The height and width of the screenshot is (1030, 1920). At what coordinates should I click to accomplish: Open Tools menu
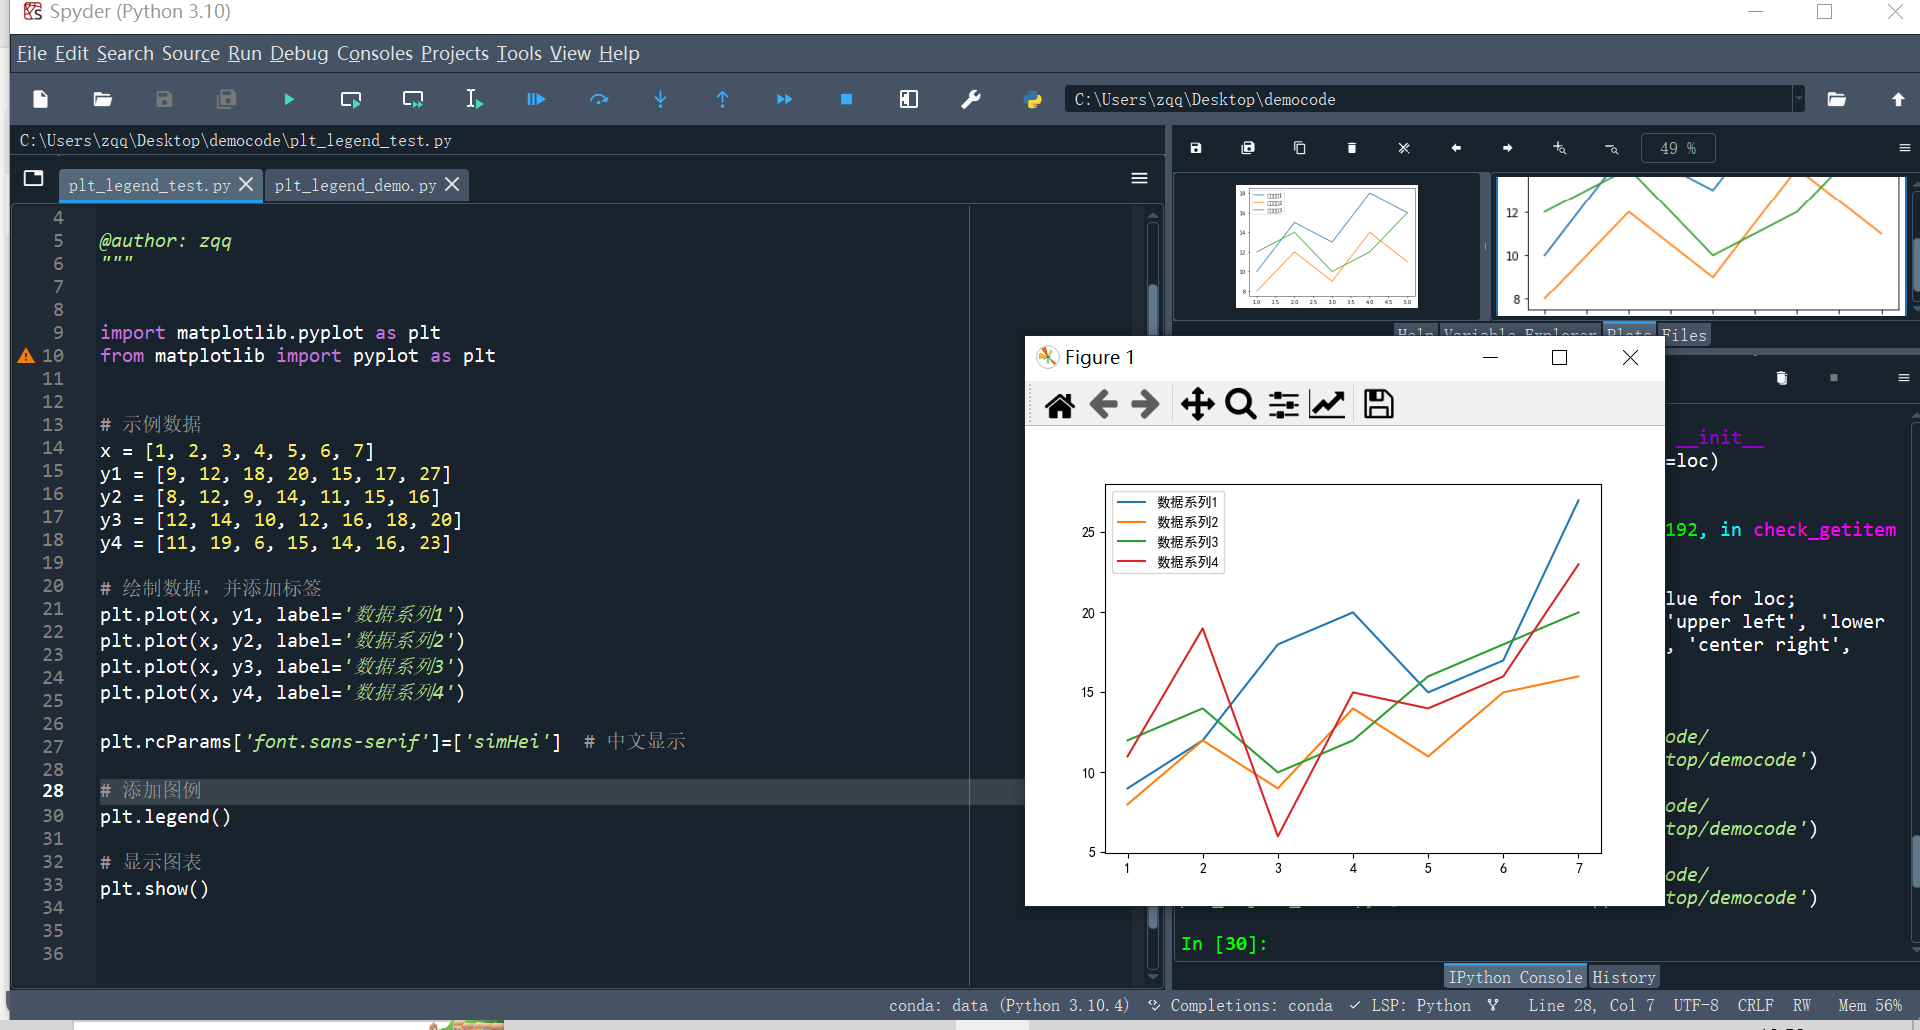pos(519,53)
